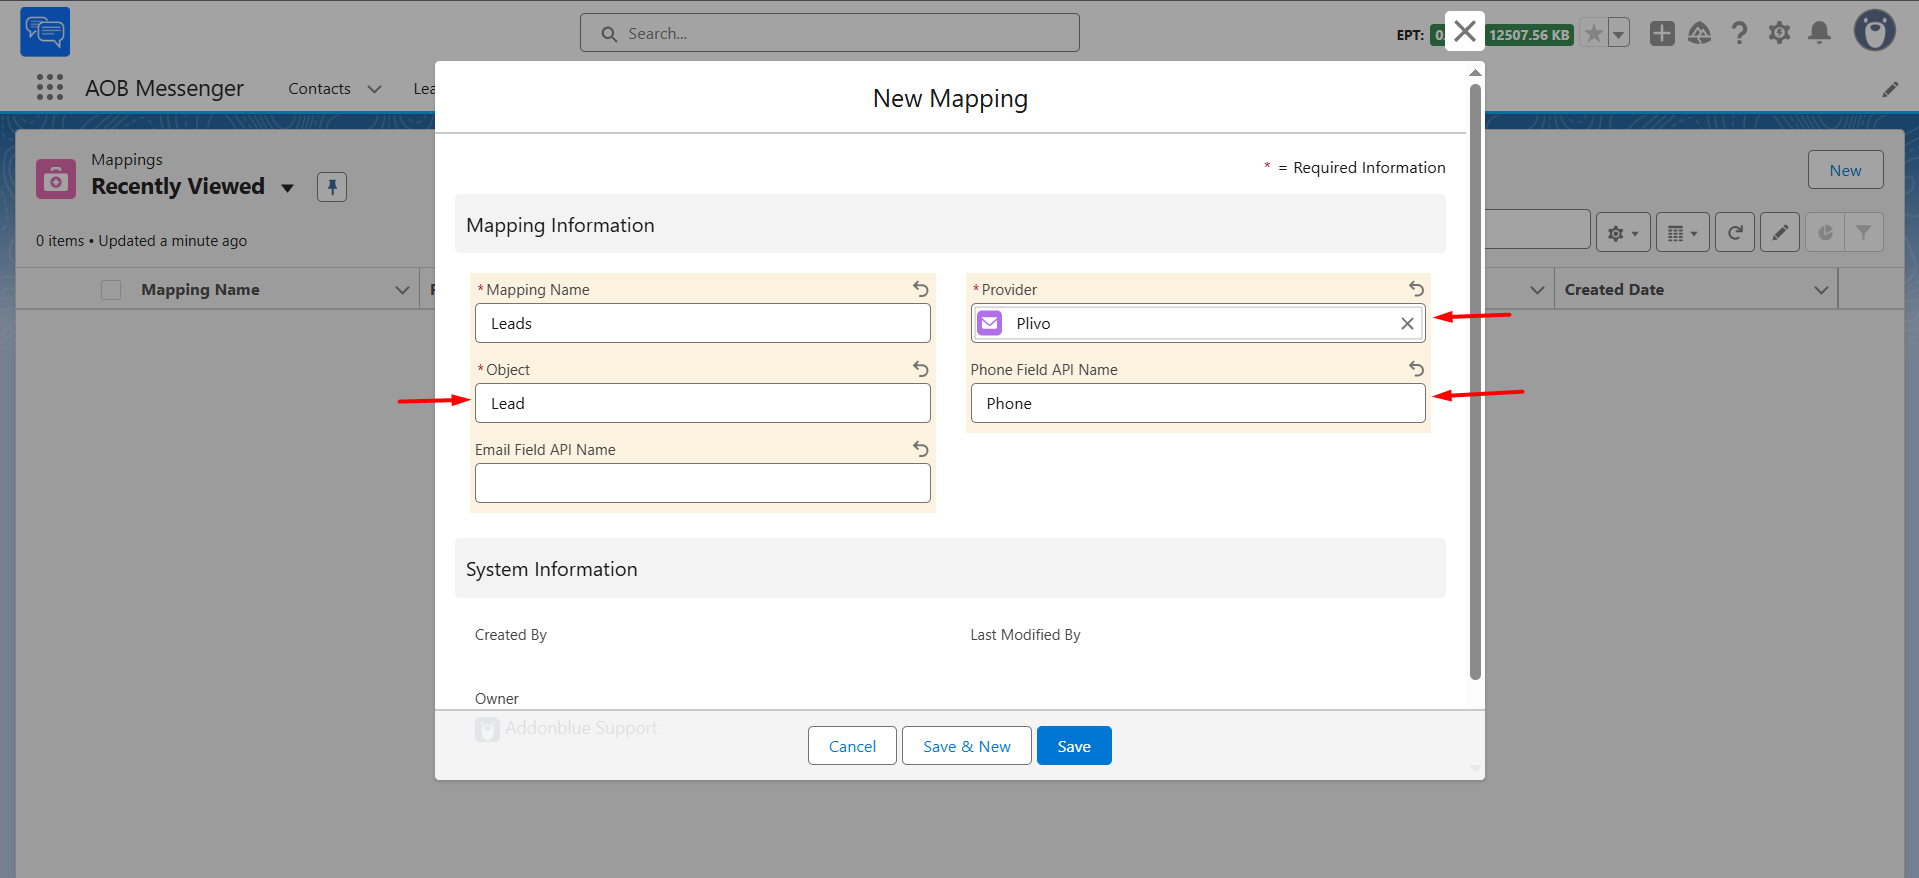The width and height of the screenshot is (1919, 878).
Task: Close the New Mapping dialog with X
Action: [1465, 32]
